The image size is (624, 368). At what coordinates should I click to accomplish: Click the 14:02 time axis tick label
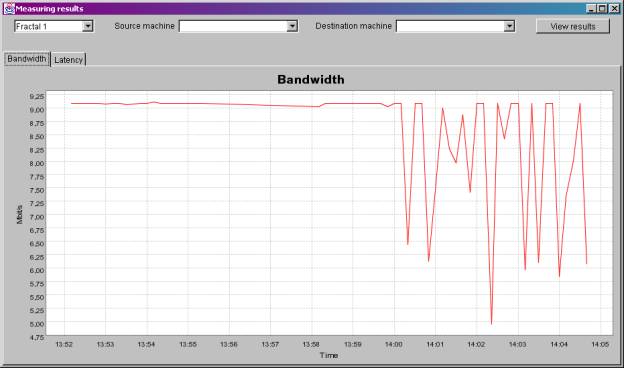click(x=476, y=344)
